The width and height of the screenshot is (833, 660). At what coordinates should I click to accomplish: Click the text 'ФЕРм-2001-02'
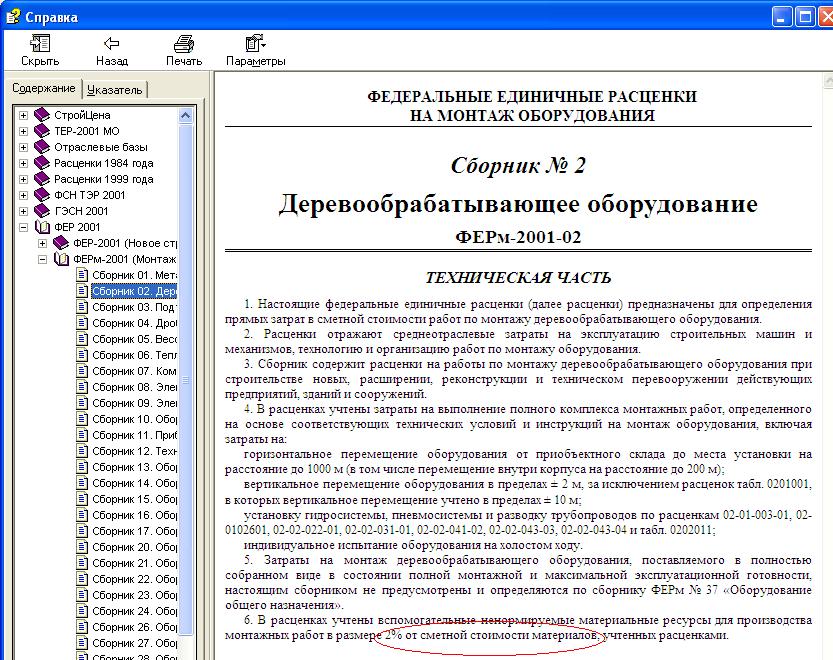click(518, 237)
